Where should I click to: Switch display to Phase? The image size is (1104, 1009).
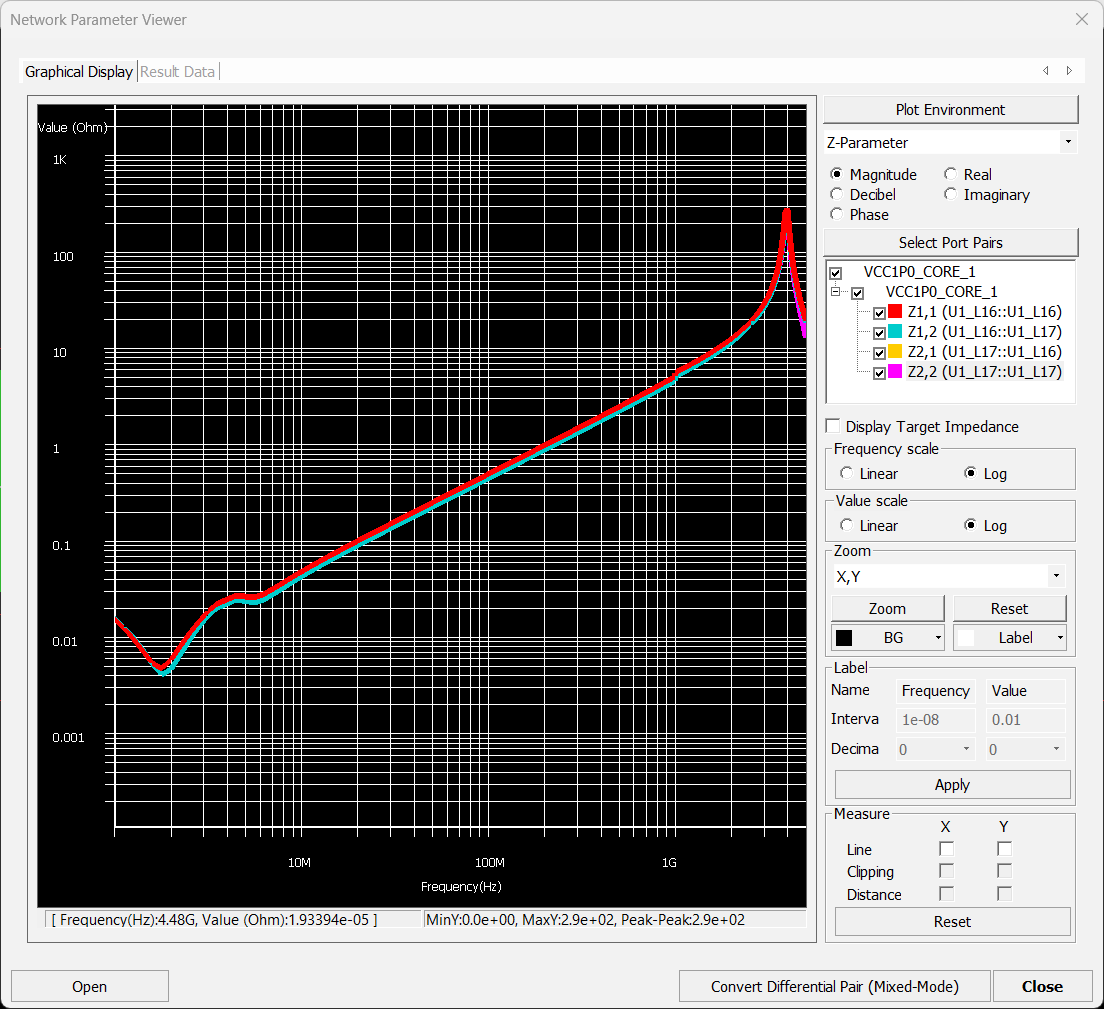coord(836,215)
